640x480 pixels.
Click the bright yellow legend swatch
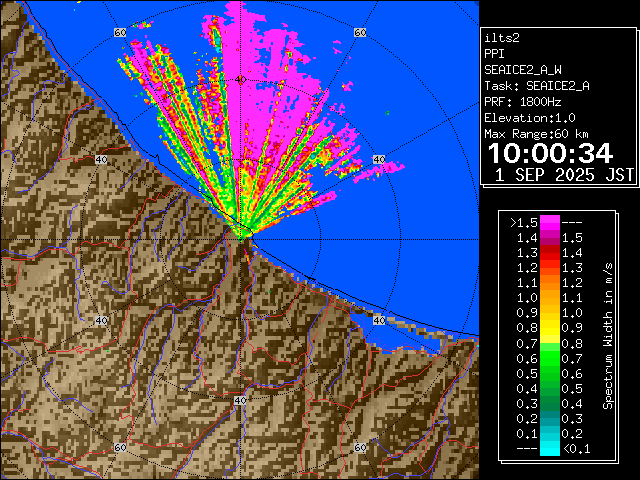coord(549,328)
